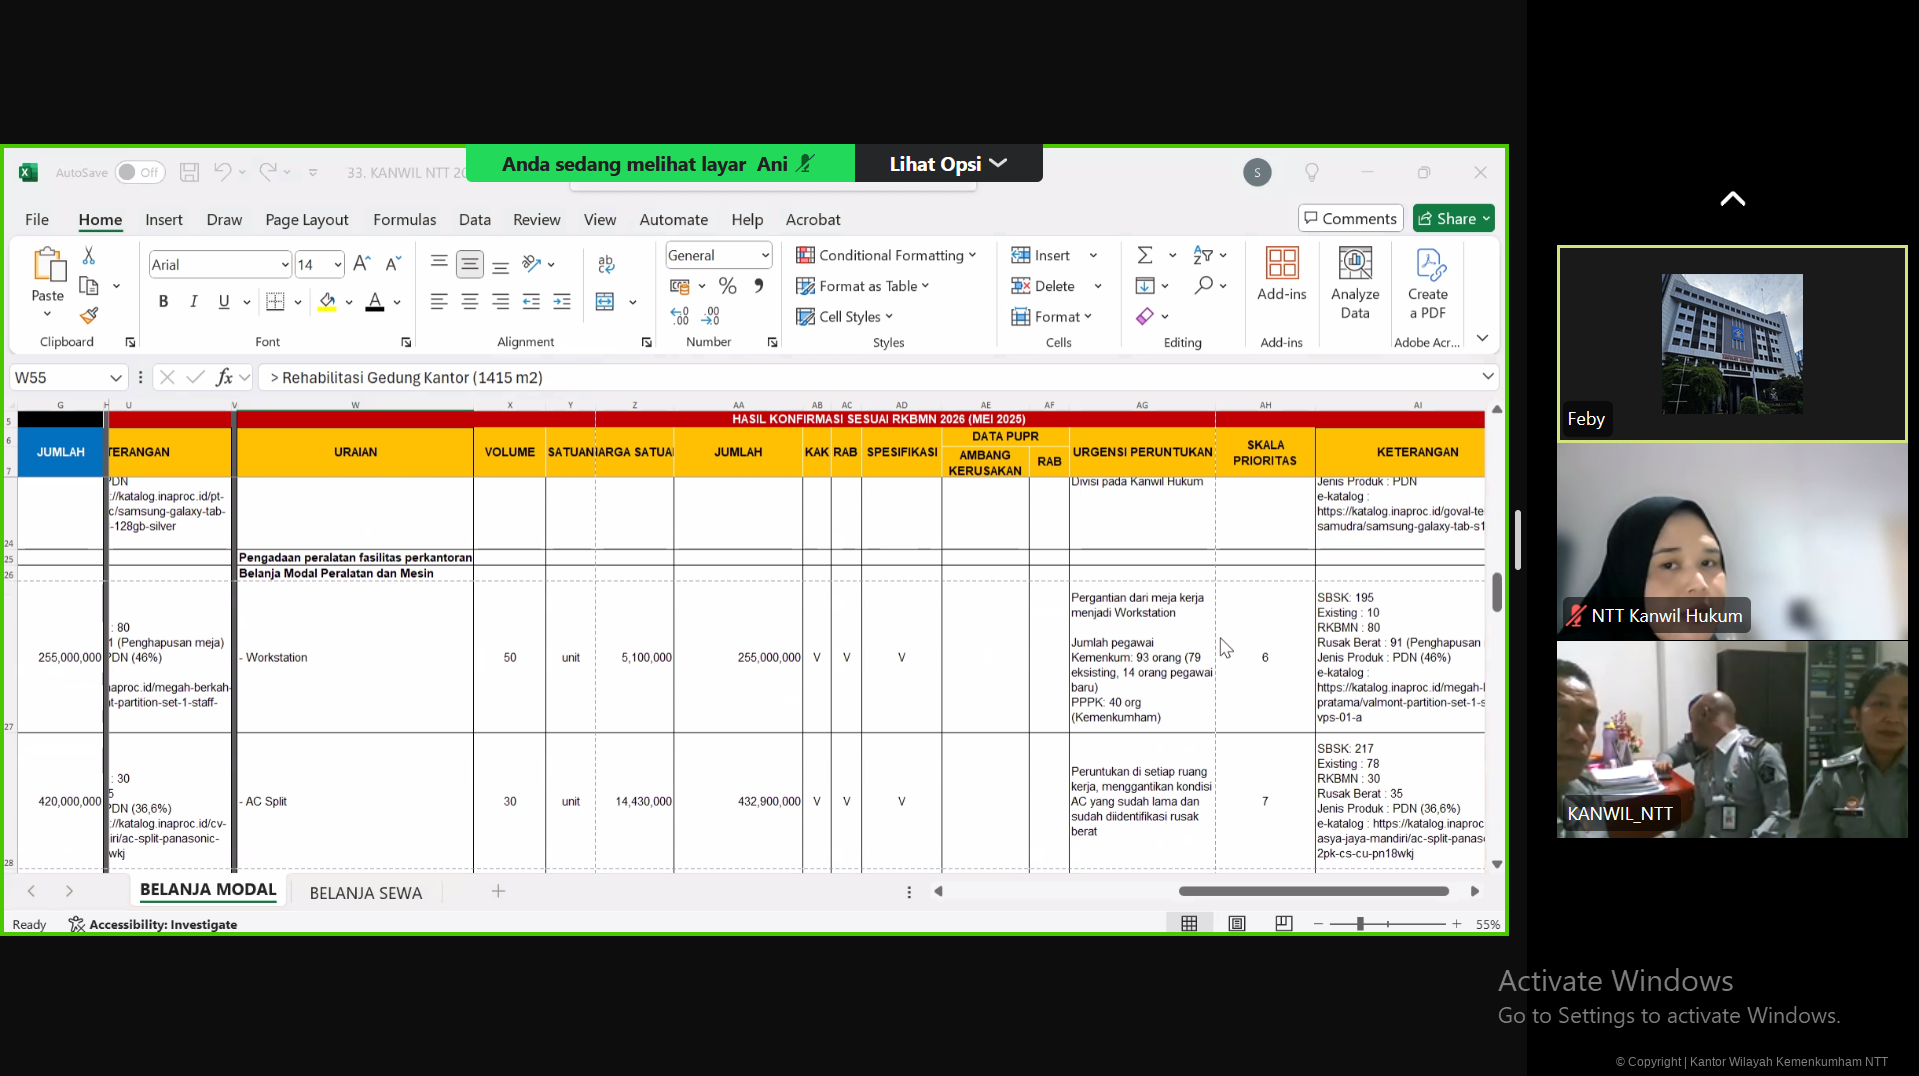This screenshot has height=1076, width=1919.
Task: Open the Lihat Opsi dropdown
Action: pyautogui.click(x=947, y=164)
